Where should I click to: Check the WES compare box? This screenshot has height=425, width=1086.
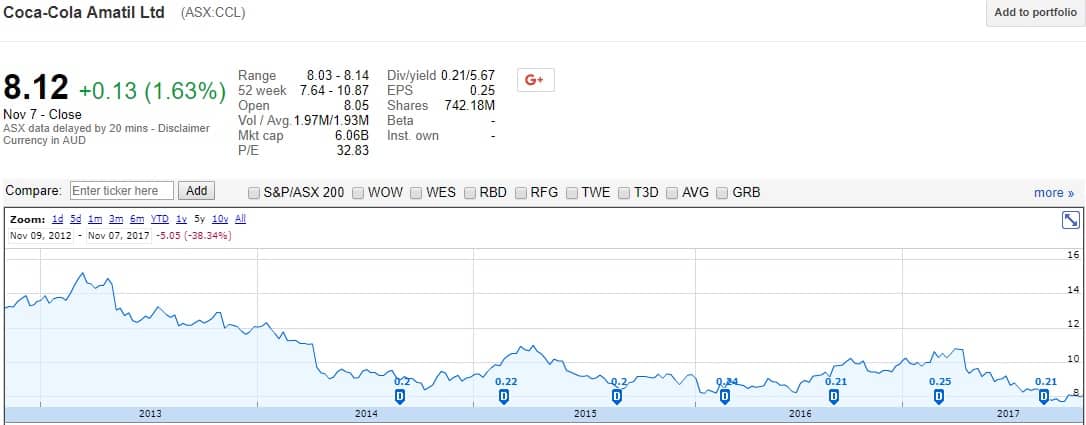click(416, 192)
